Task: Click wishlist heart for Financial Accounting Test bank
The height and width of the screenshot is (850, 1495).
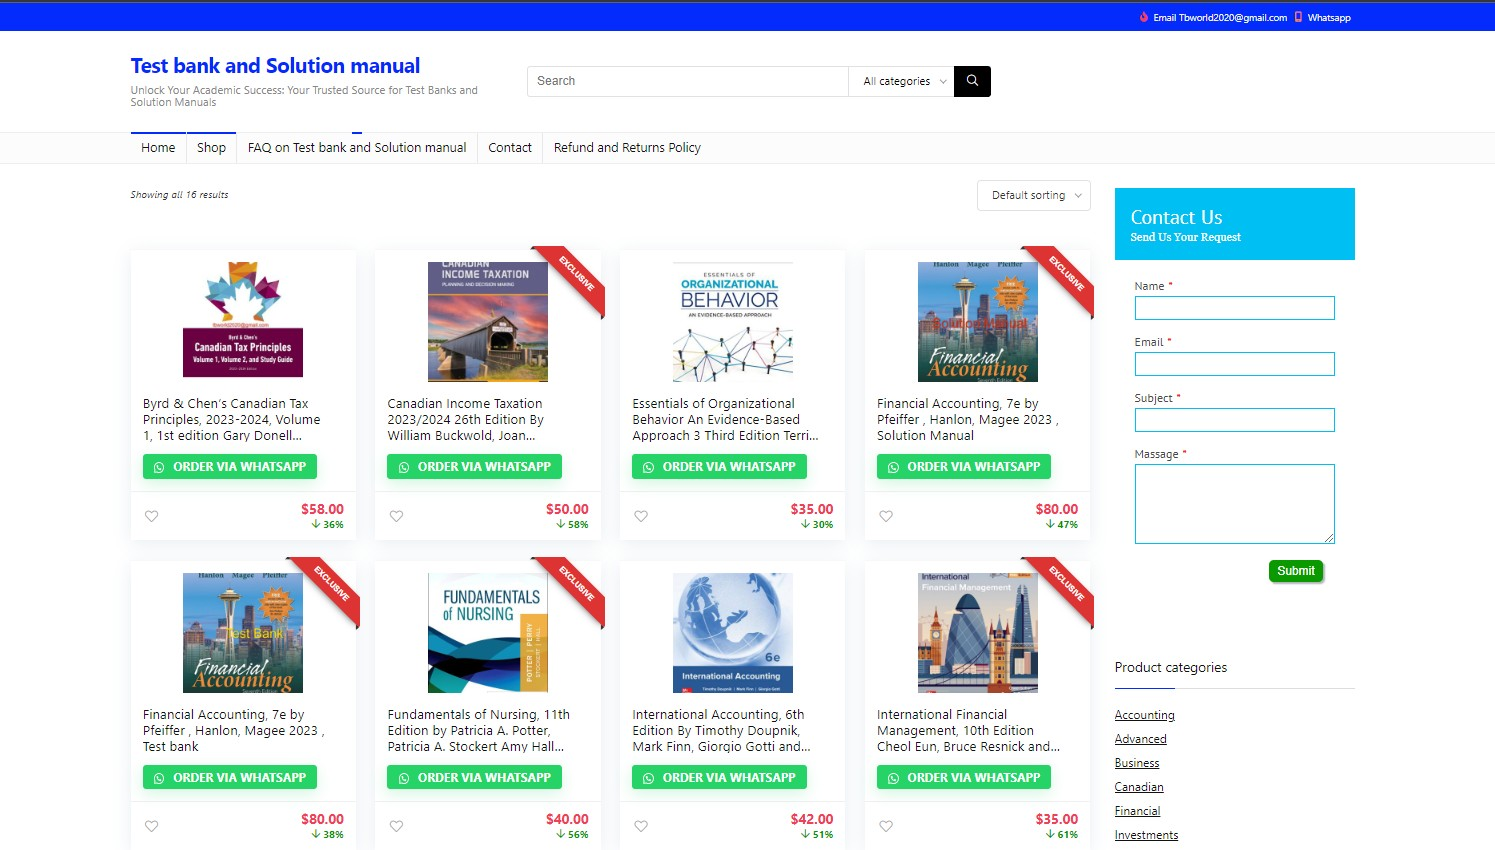Action: [152, 826]
